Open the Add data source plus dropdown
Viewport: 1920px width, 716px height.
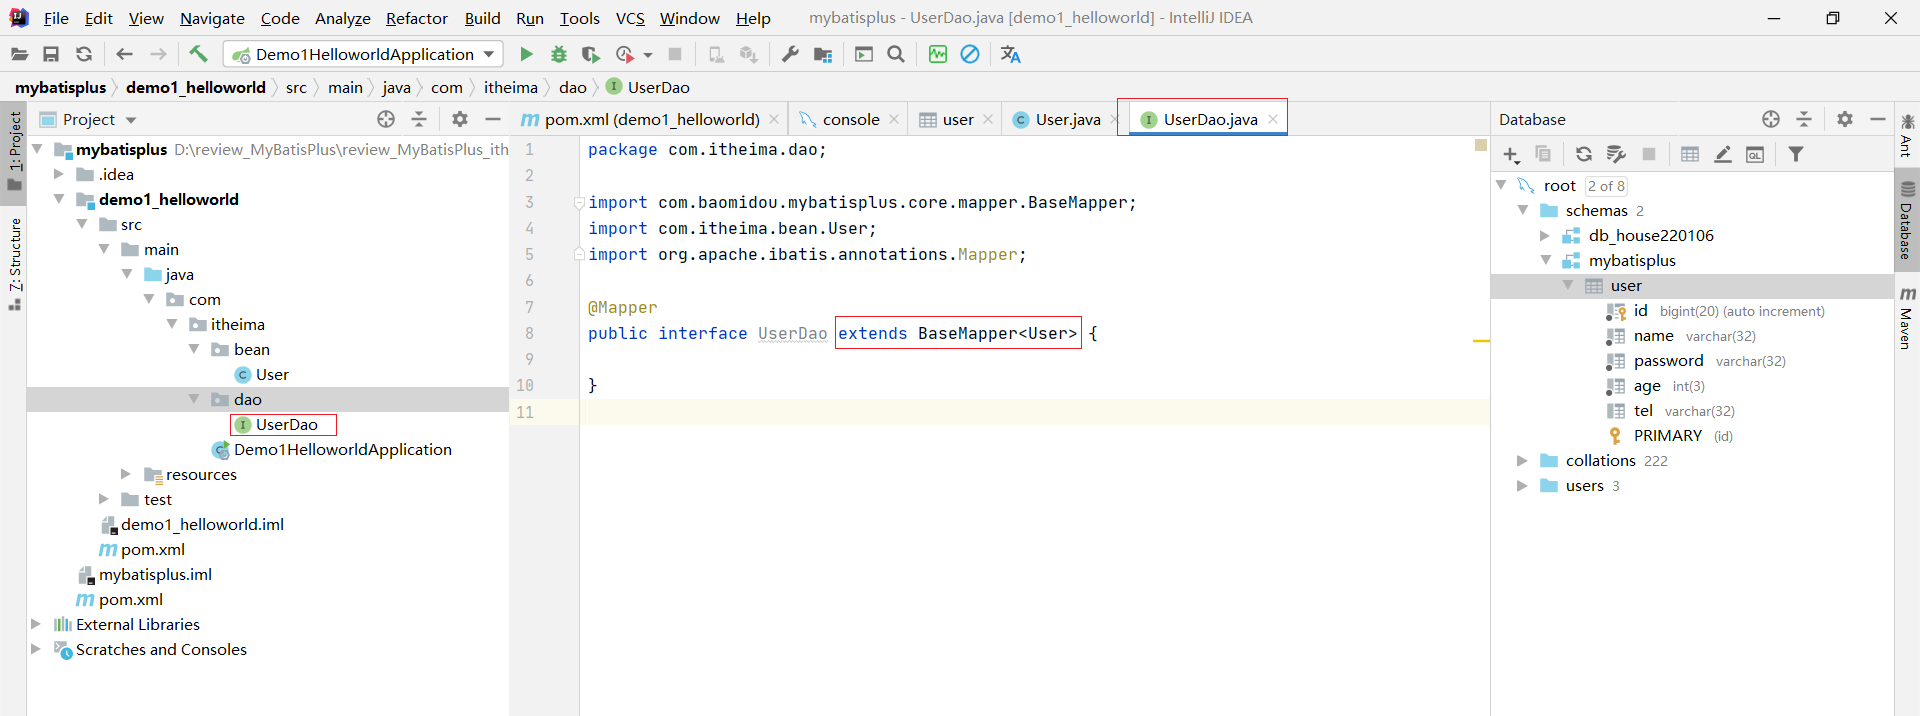(1511, 154)
